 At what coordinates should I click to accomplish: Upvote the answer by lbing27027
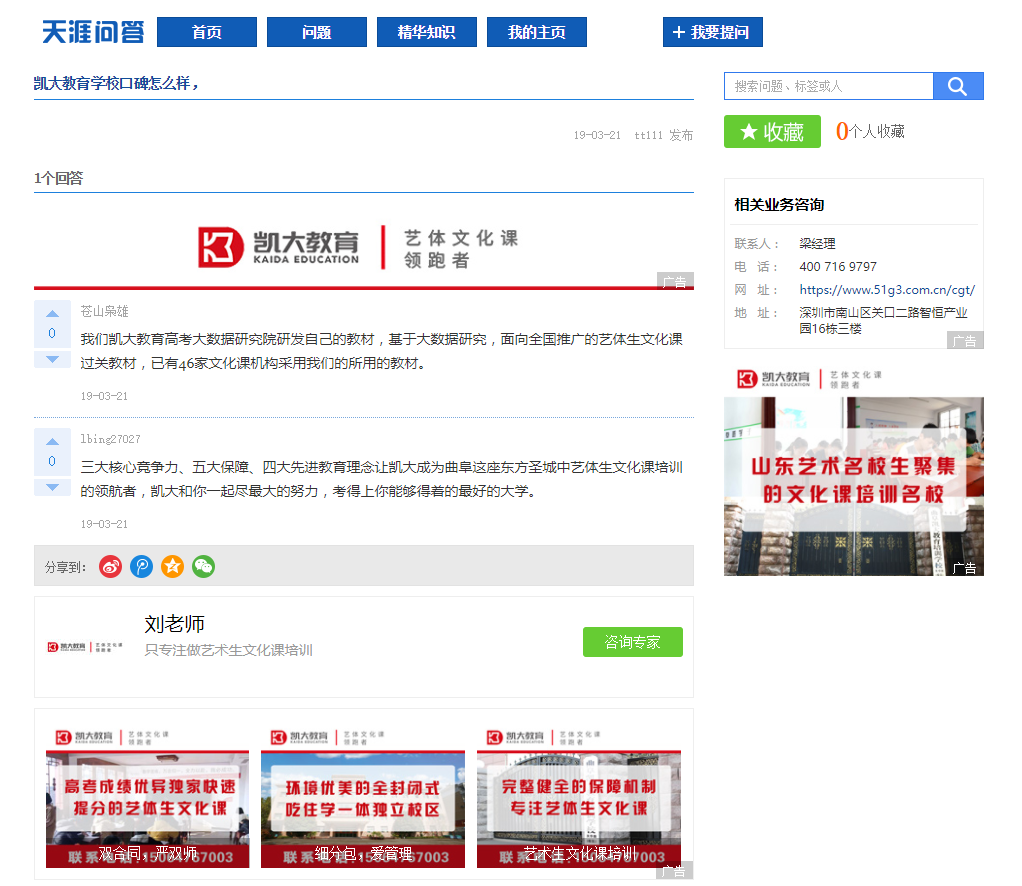[52, 441]
